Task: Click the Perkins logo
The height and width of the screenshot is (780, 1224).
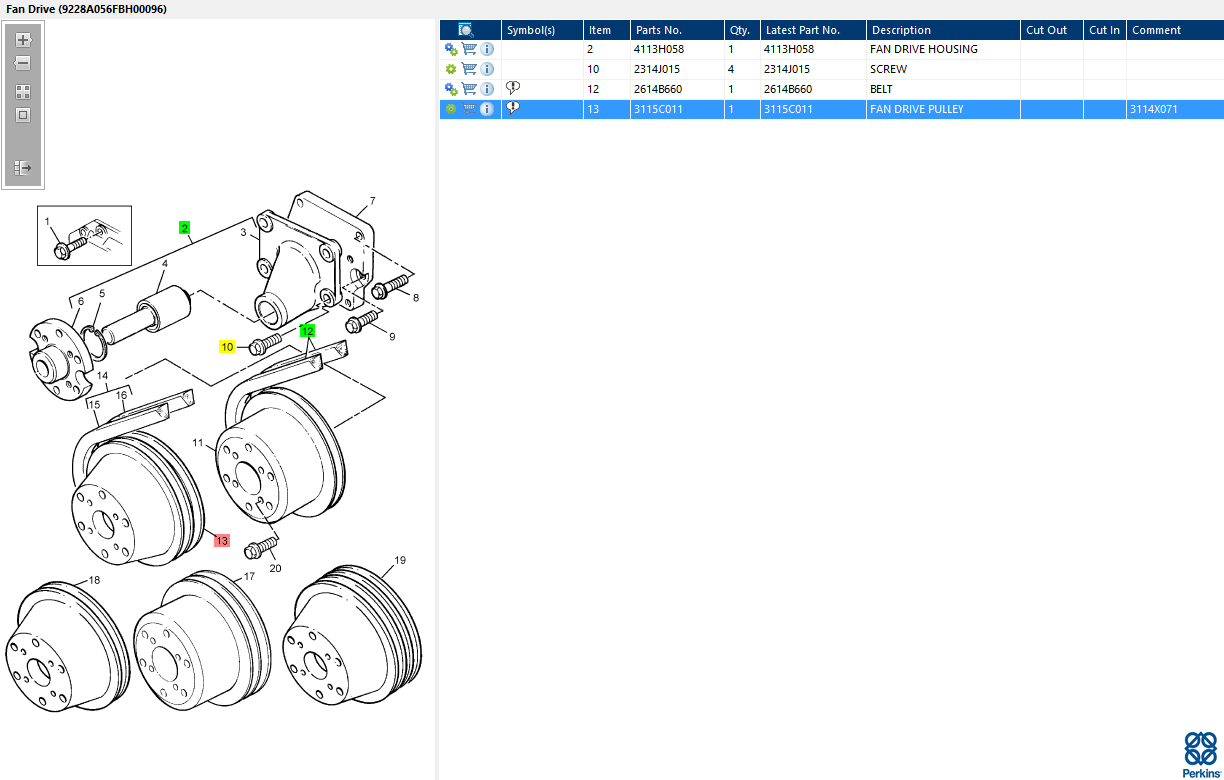Action: pos(1200,754)
